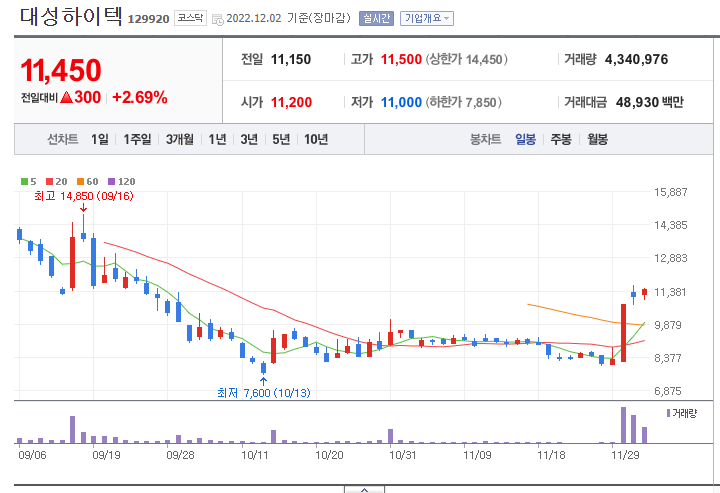Collapse the chart with the bottom up-chevron
Viewport: 720px width, 493px height.
pyautogui.click(x=364, y=490)
